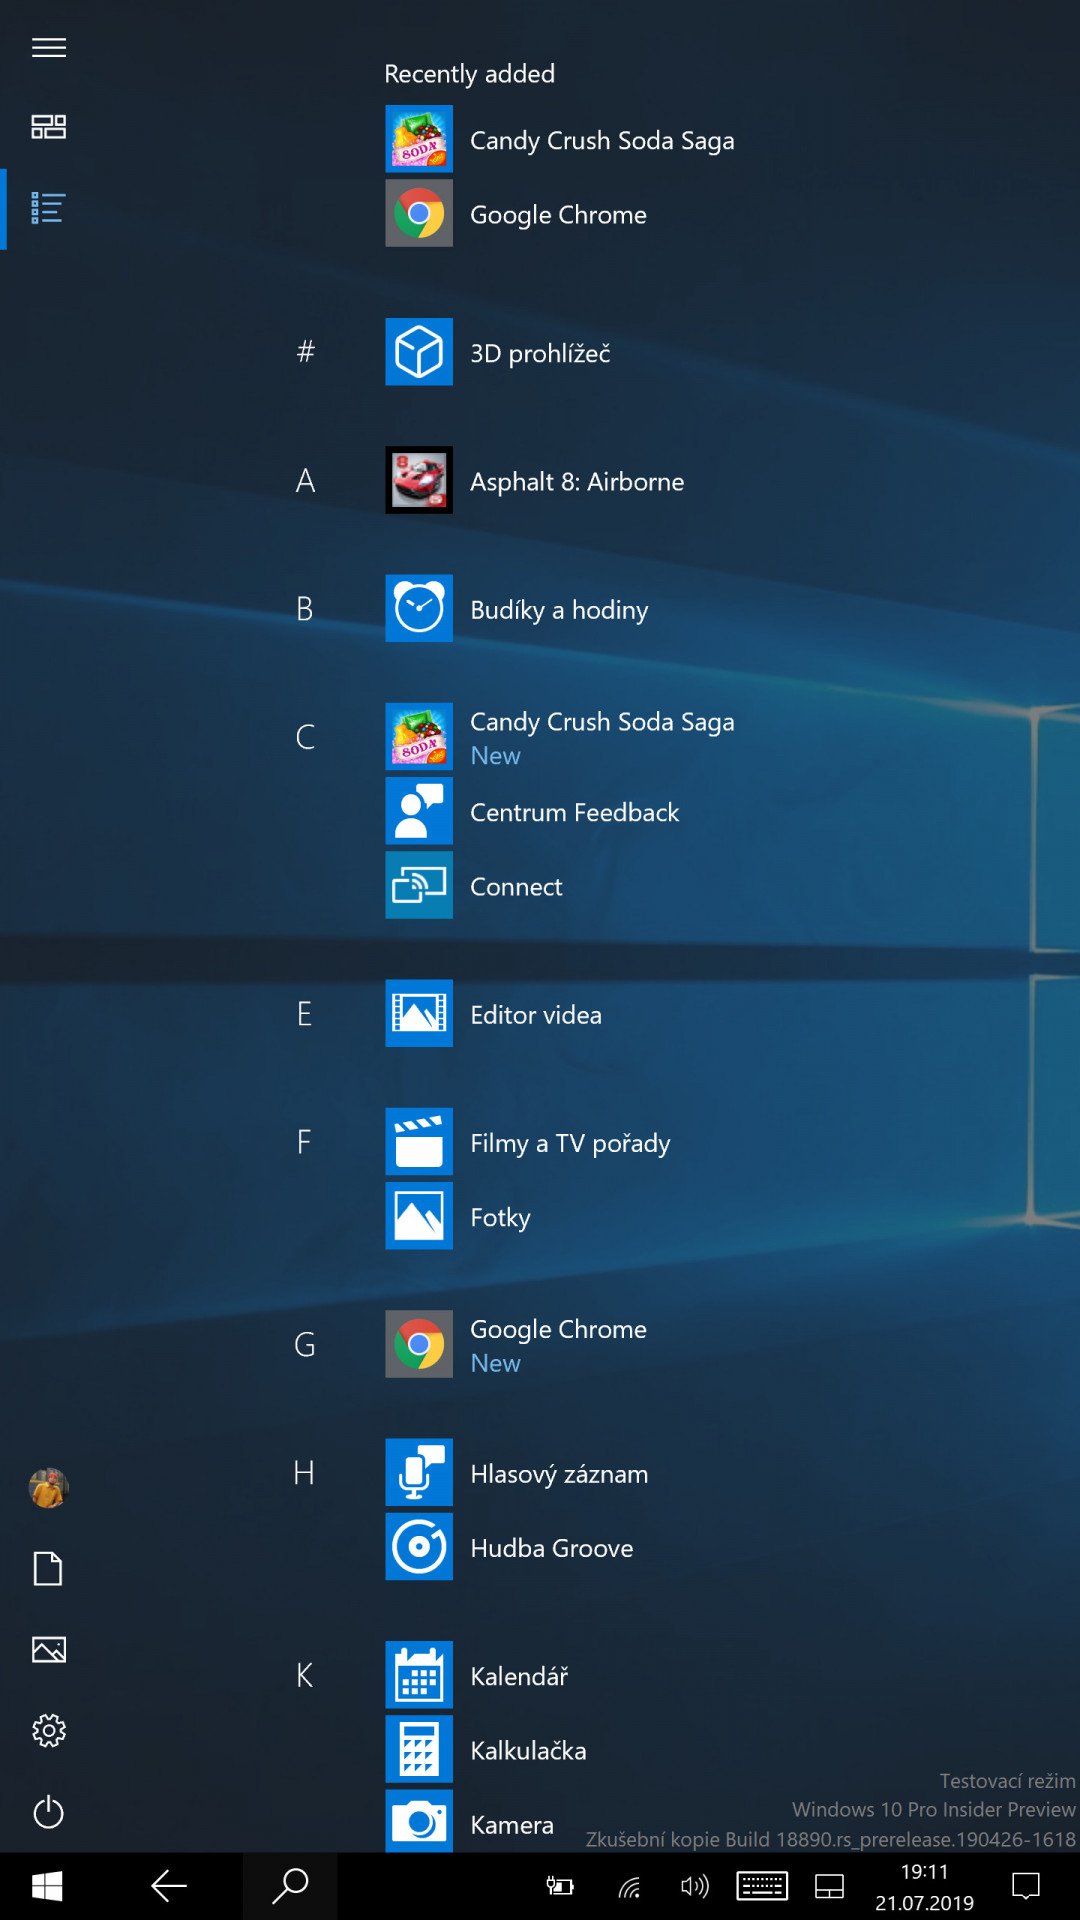1080x1920 pixels.
Task: Expand the Start hamburger menu
Action: point(48,47)
